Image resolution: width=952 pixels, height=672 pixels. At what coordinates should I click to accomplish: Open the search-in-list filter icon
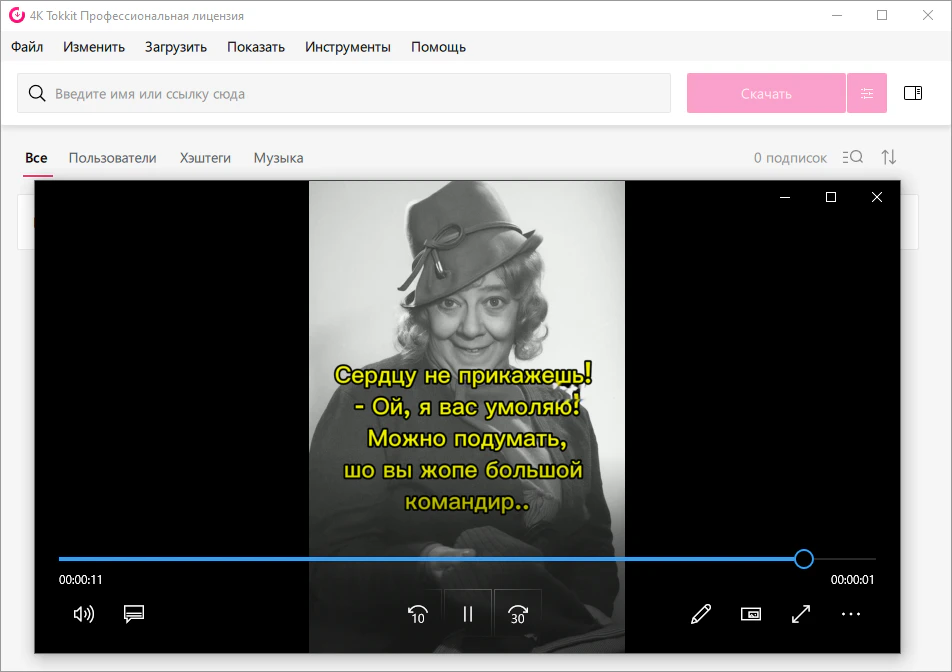click(852, 157)
